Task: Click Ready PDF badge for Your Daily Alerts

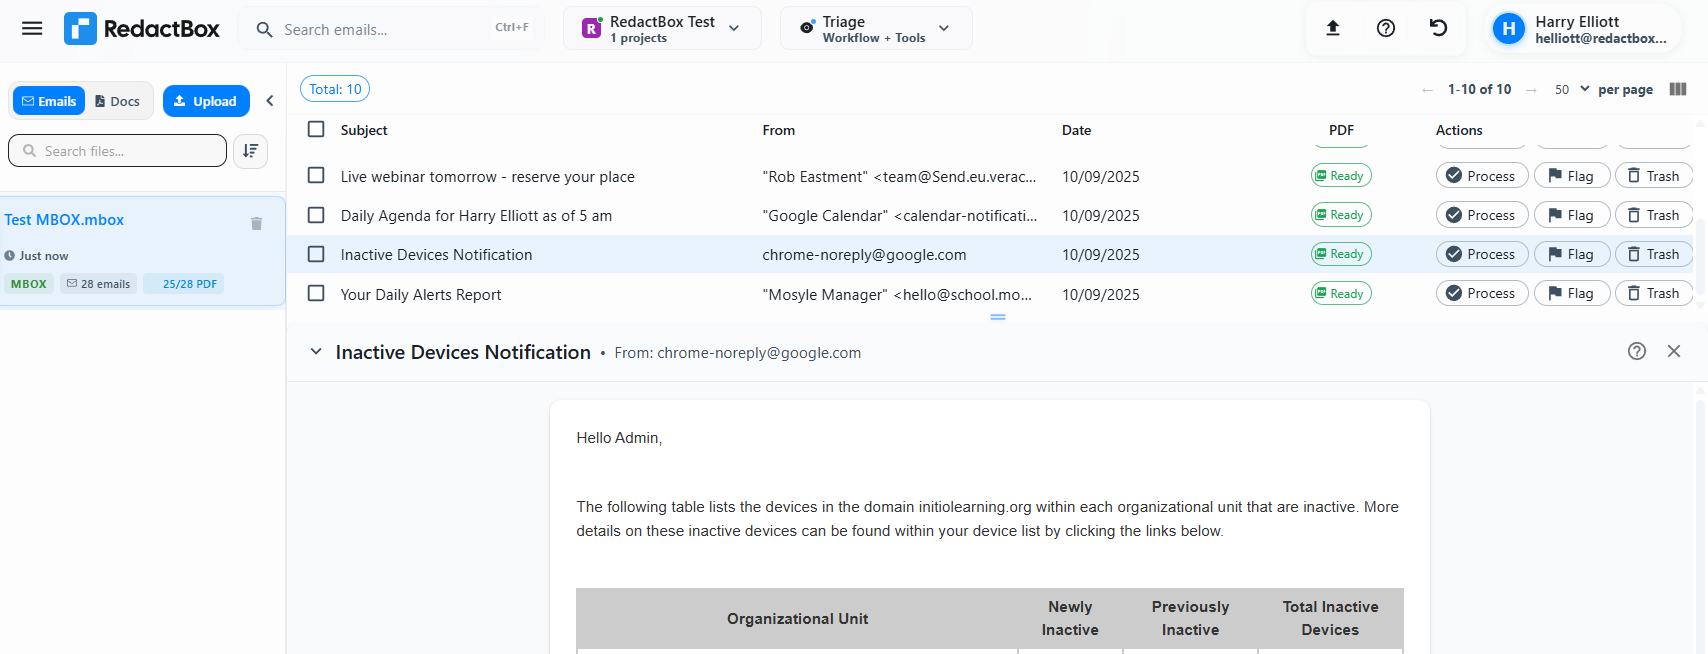Action: (x=1341, y=294)
